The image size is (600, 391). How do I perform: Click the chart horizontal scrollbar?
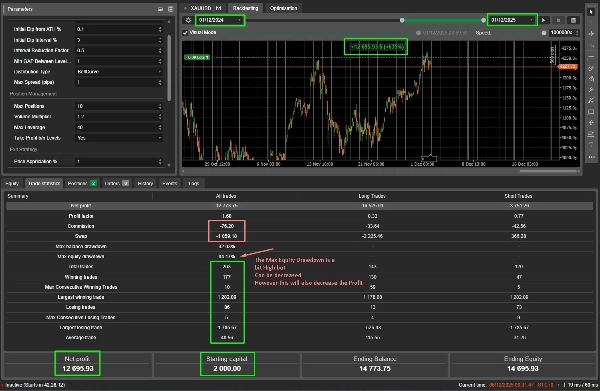click(548, 171)
